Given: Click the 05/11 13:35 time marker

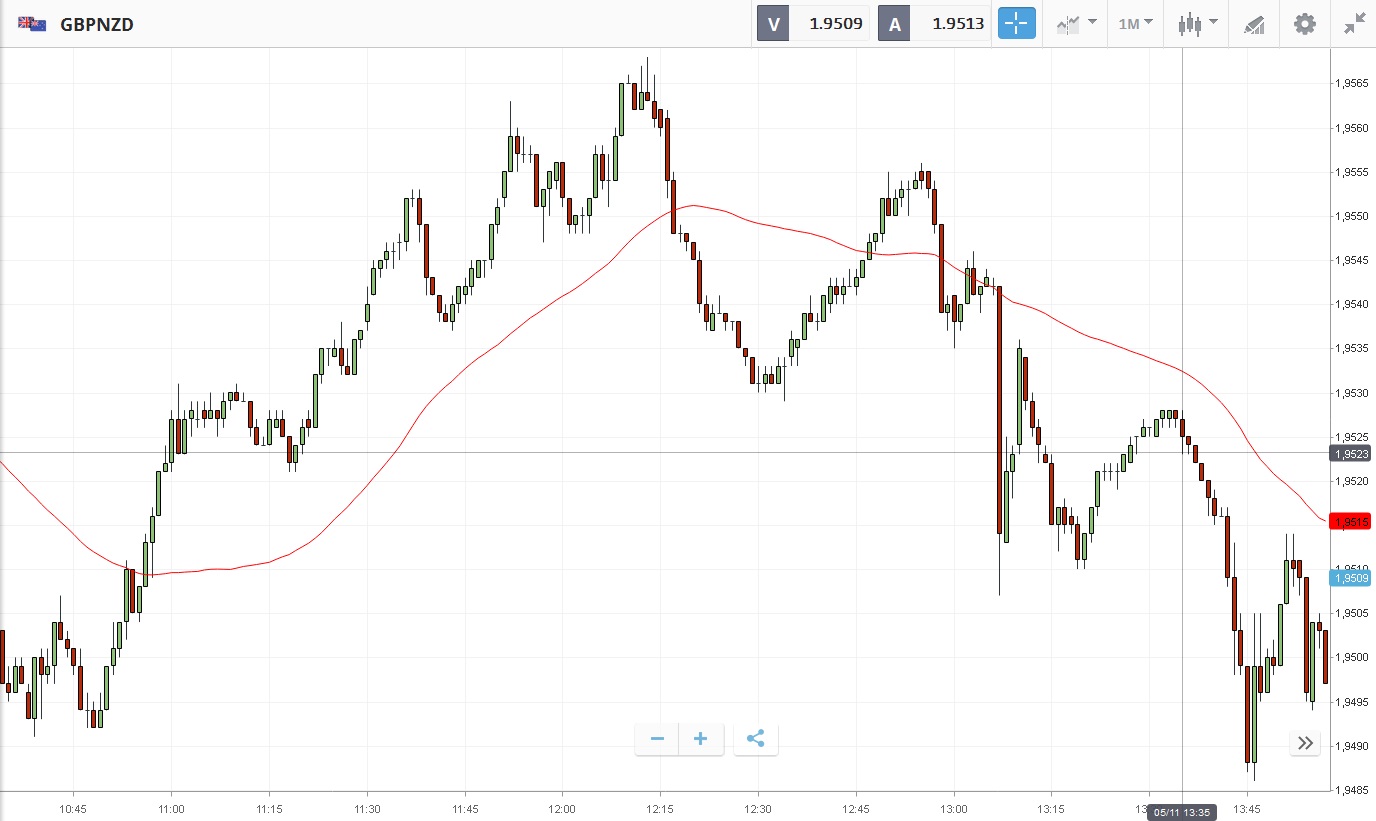Looking at the screenshot, I should [1182, 812].
